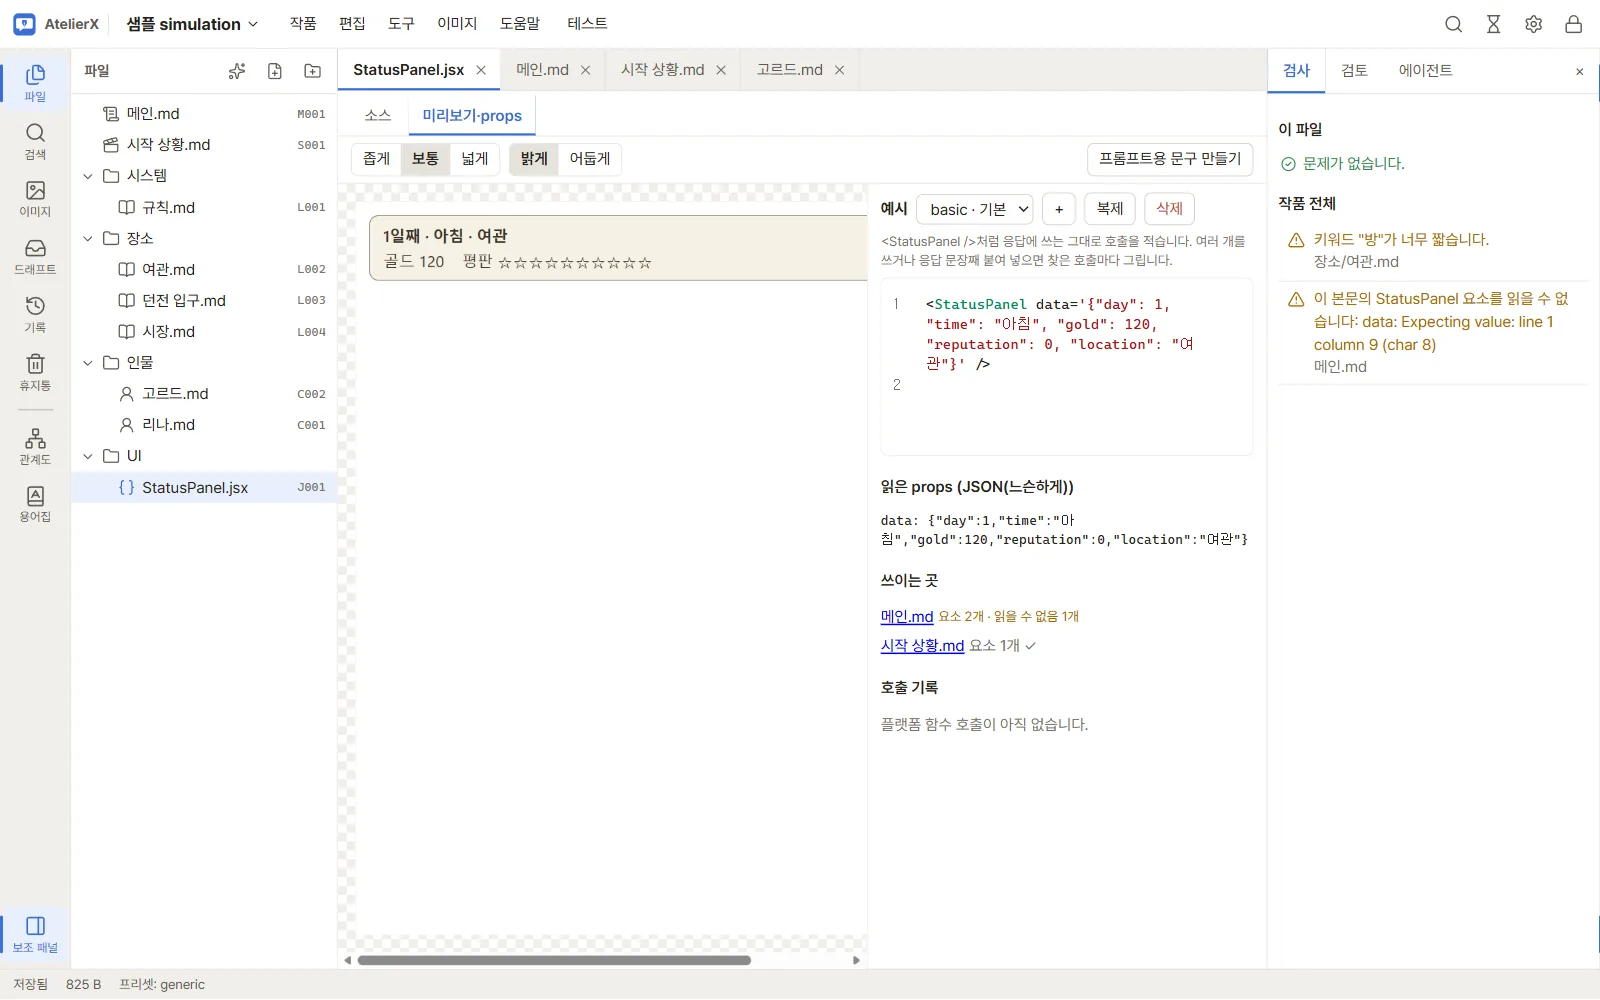This screenshot has height=1000, width=1600.
Task: Switch preview theme to 밝게
Action: 534,159
